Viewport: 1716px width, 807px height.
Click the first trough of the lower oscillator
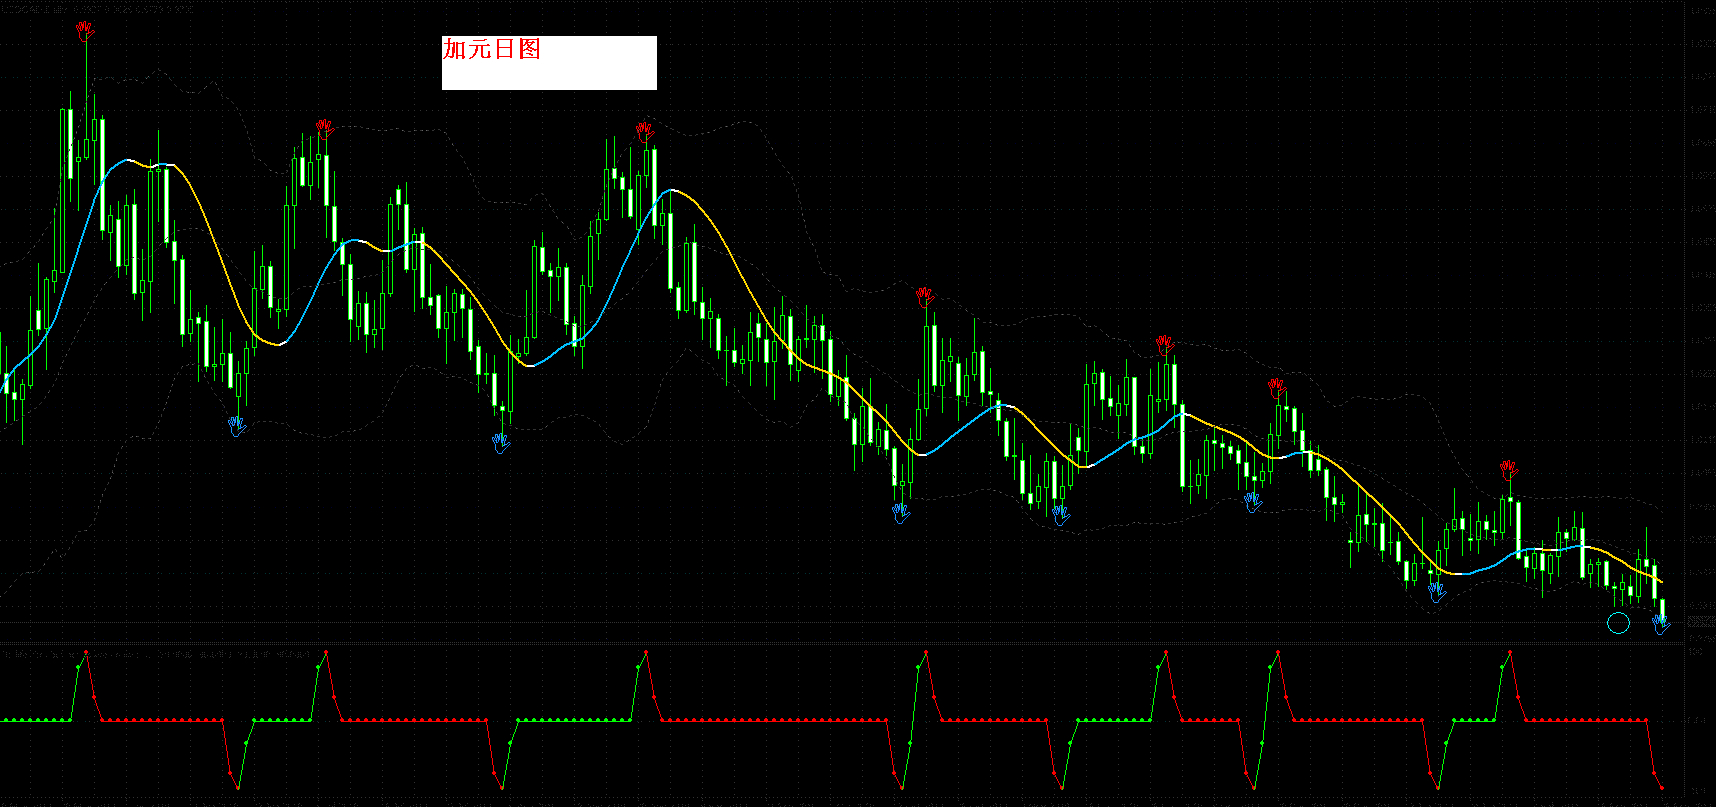(238, 788)
